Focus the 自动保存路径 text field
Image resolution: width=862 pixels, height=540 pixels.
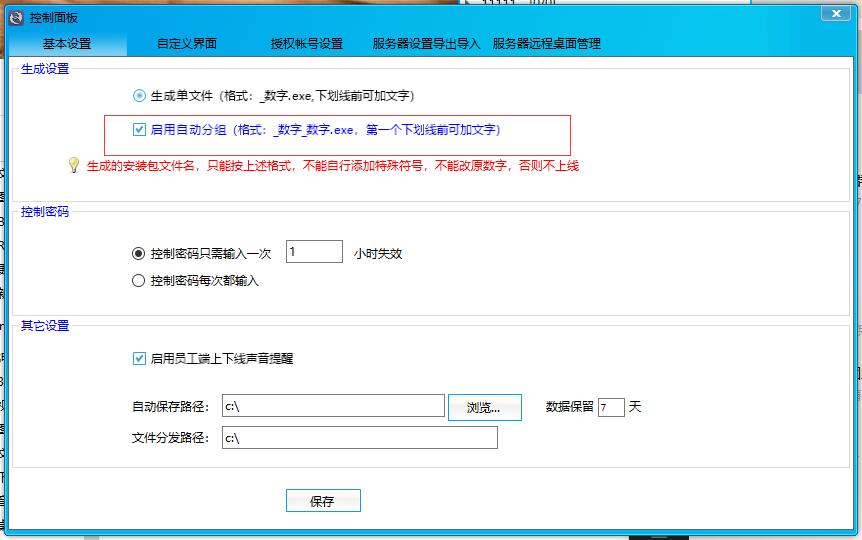click(x=332, y=406)
